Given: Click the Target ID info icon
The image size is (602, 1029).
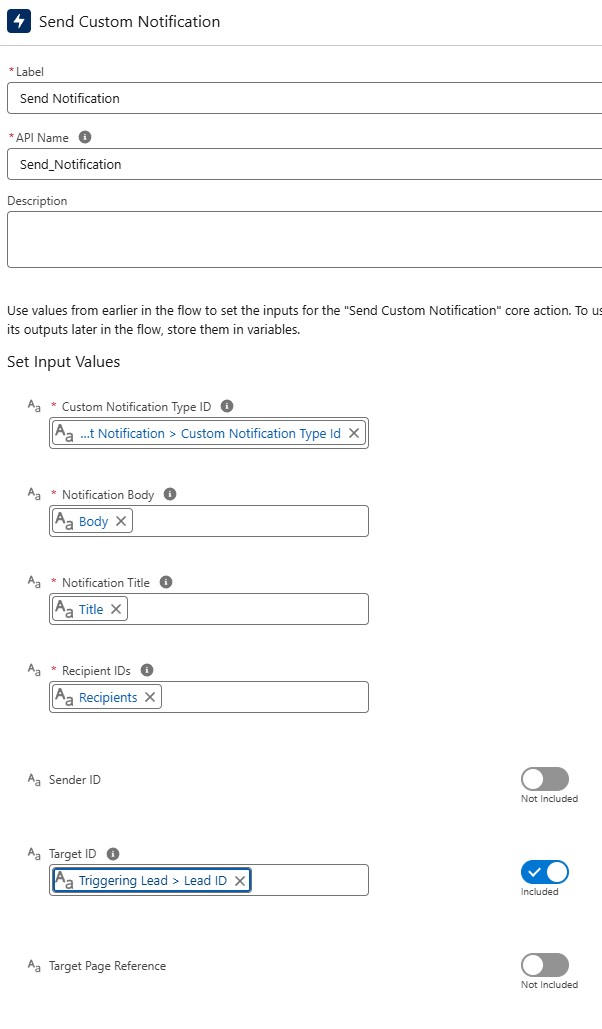Looking at the screenshot, I should pos(113,854).
